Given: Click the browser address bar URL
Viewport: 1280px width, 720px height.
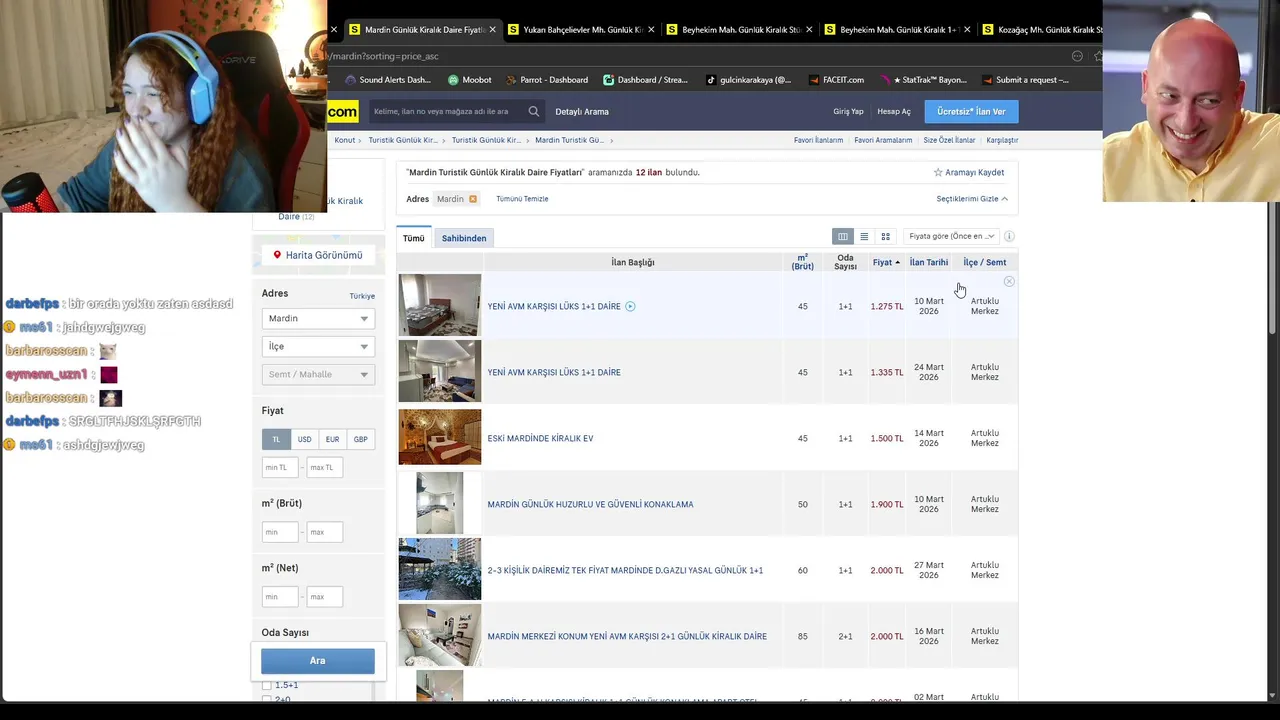Looking at the screenshot, I should click(x=383, y=56).
